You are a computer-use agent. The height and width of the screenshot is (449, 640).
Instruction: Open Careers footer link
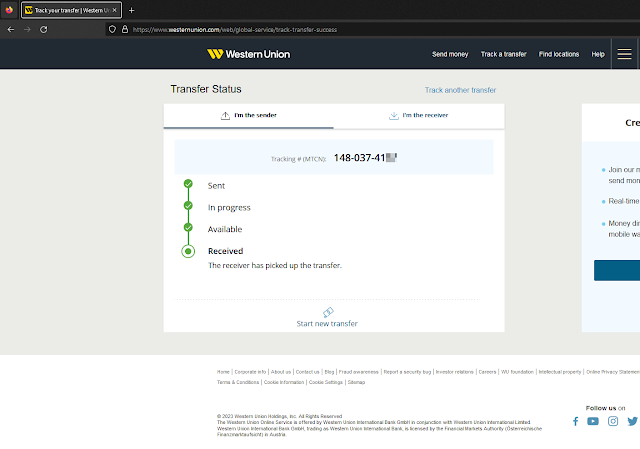(x=487, y=372)
